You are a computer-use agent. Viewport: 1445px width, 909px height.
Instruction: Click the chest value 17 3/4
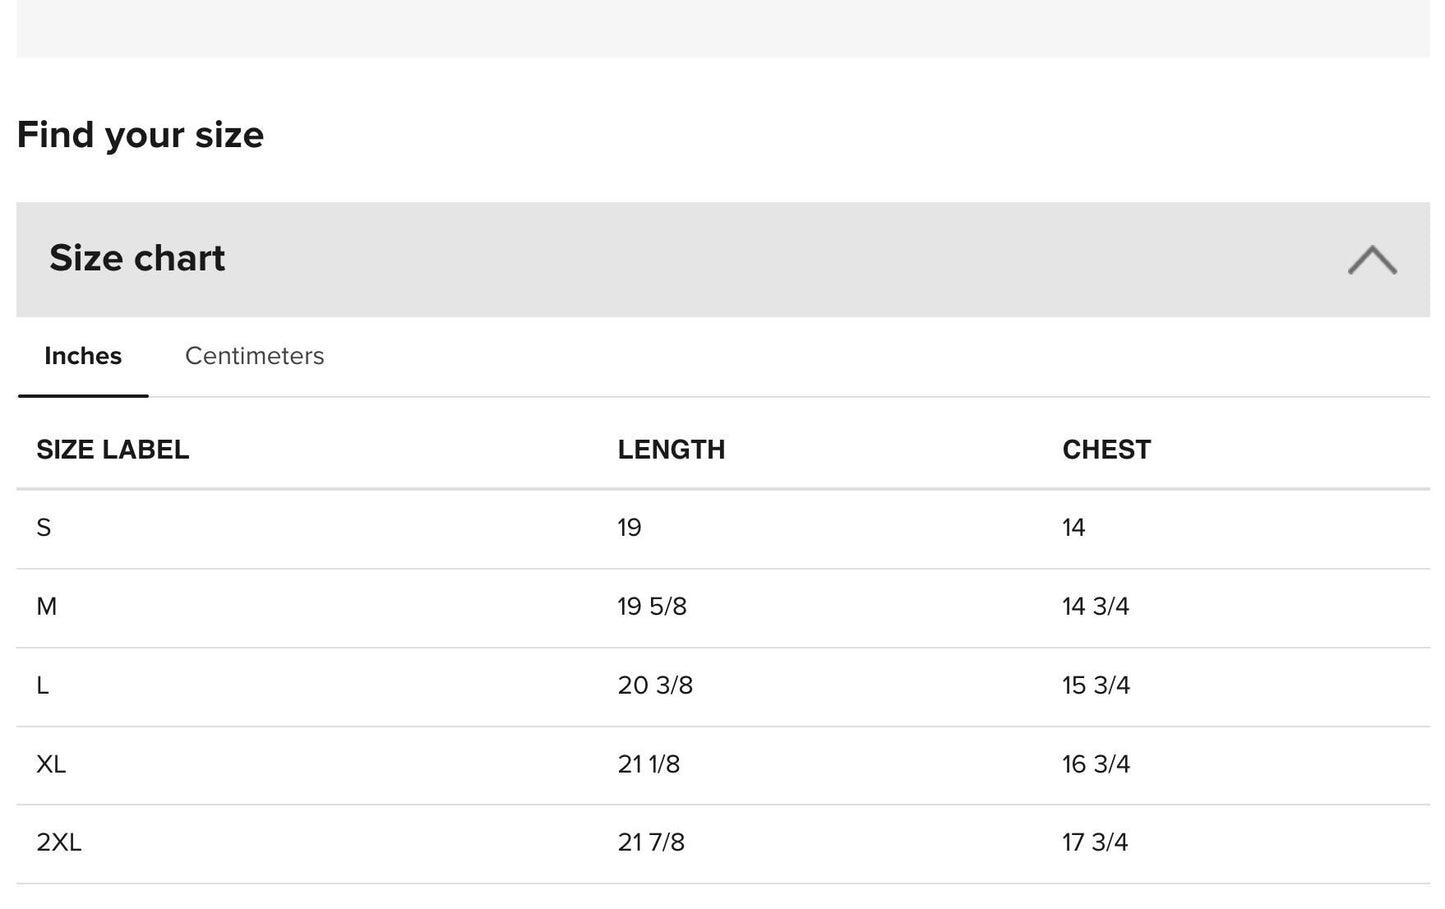(x=1097, y=842)
